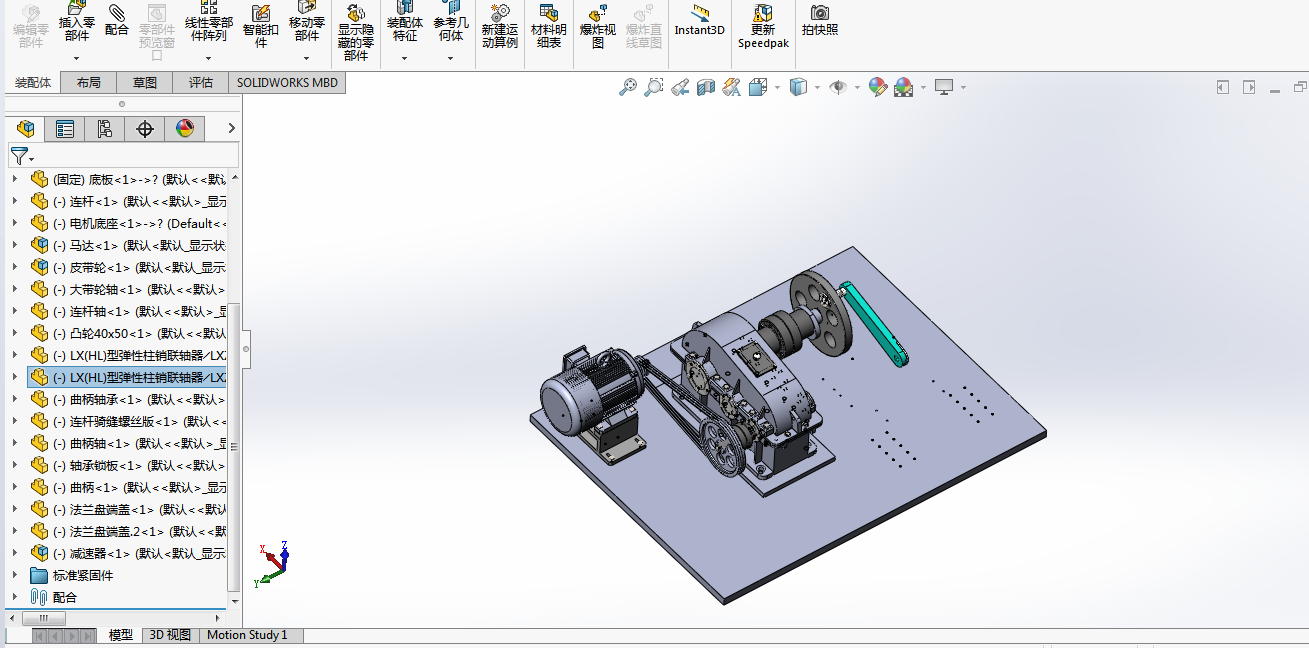Click the View Orientation cube icon

click(758, 88)
